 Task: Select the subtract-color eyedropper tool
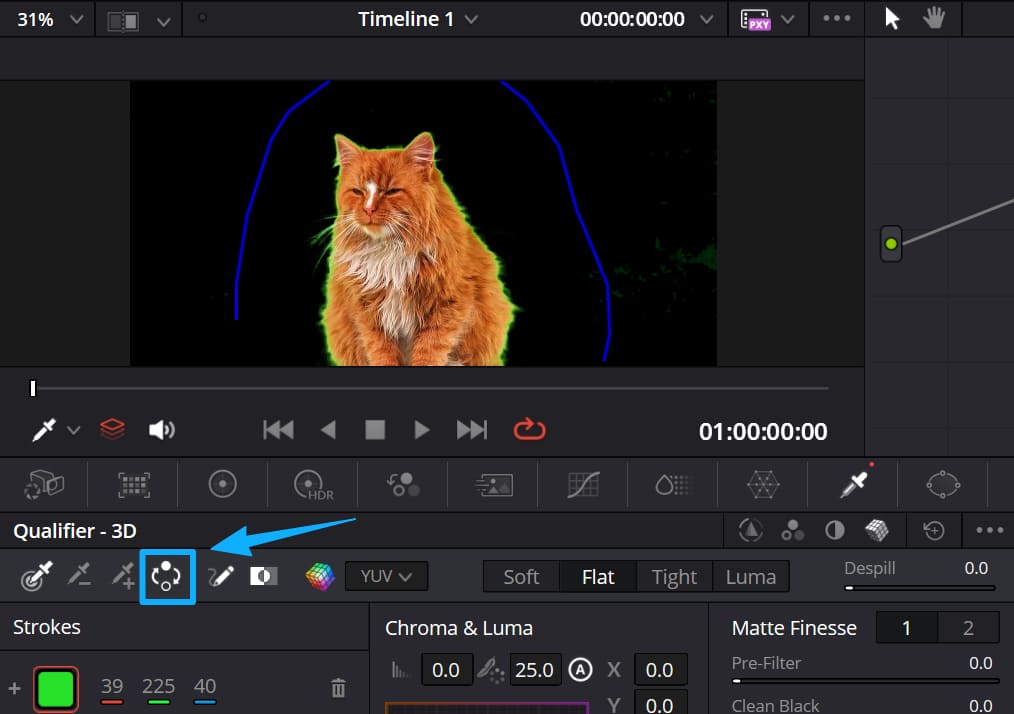point(80,577)
